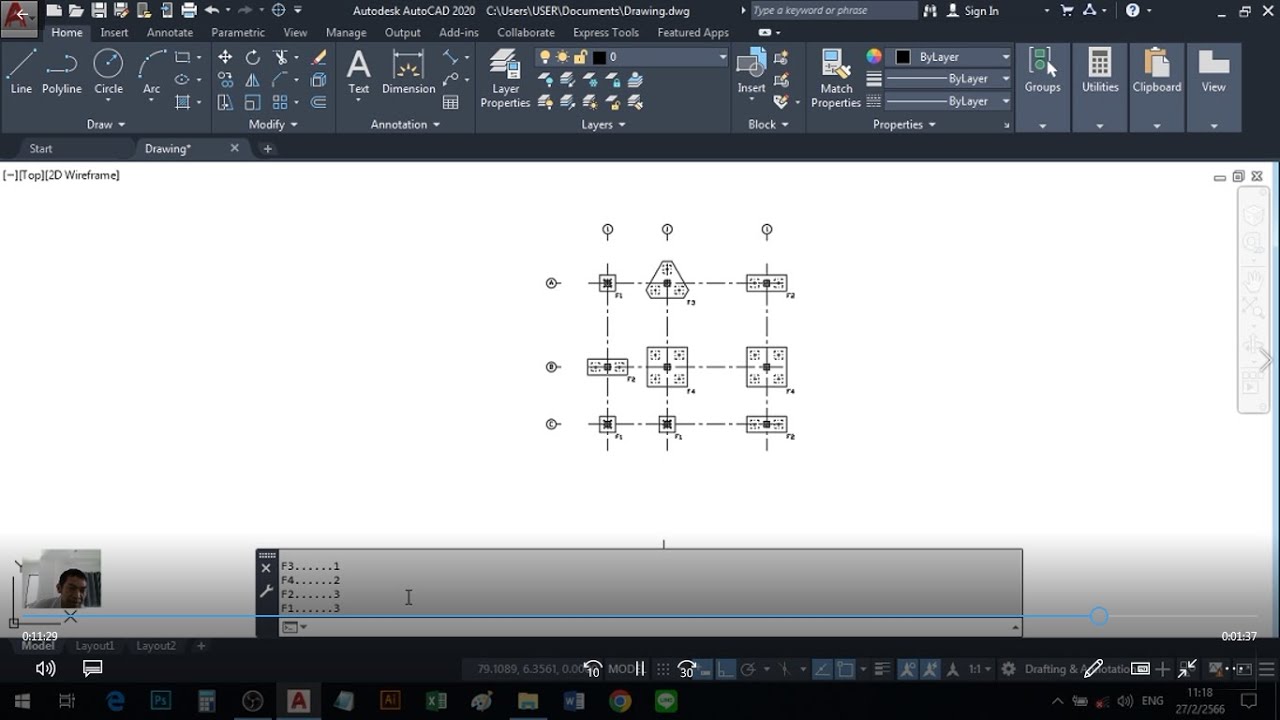Click the Plot printer icon
The height and width of the screenshot is (720, 1280).
[x=189, y=11]
